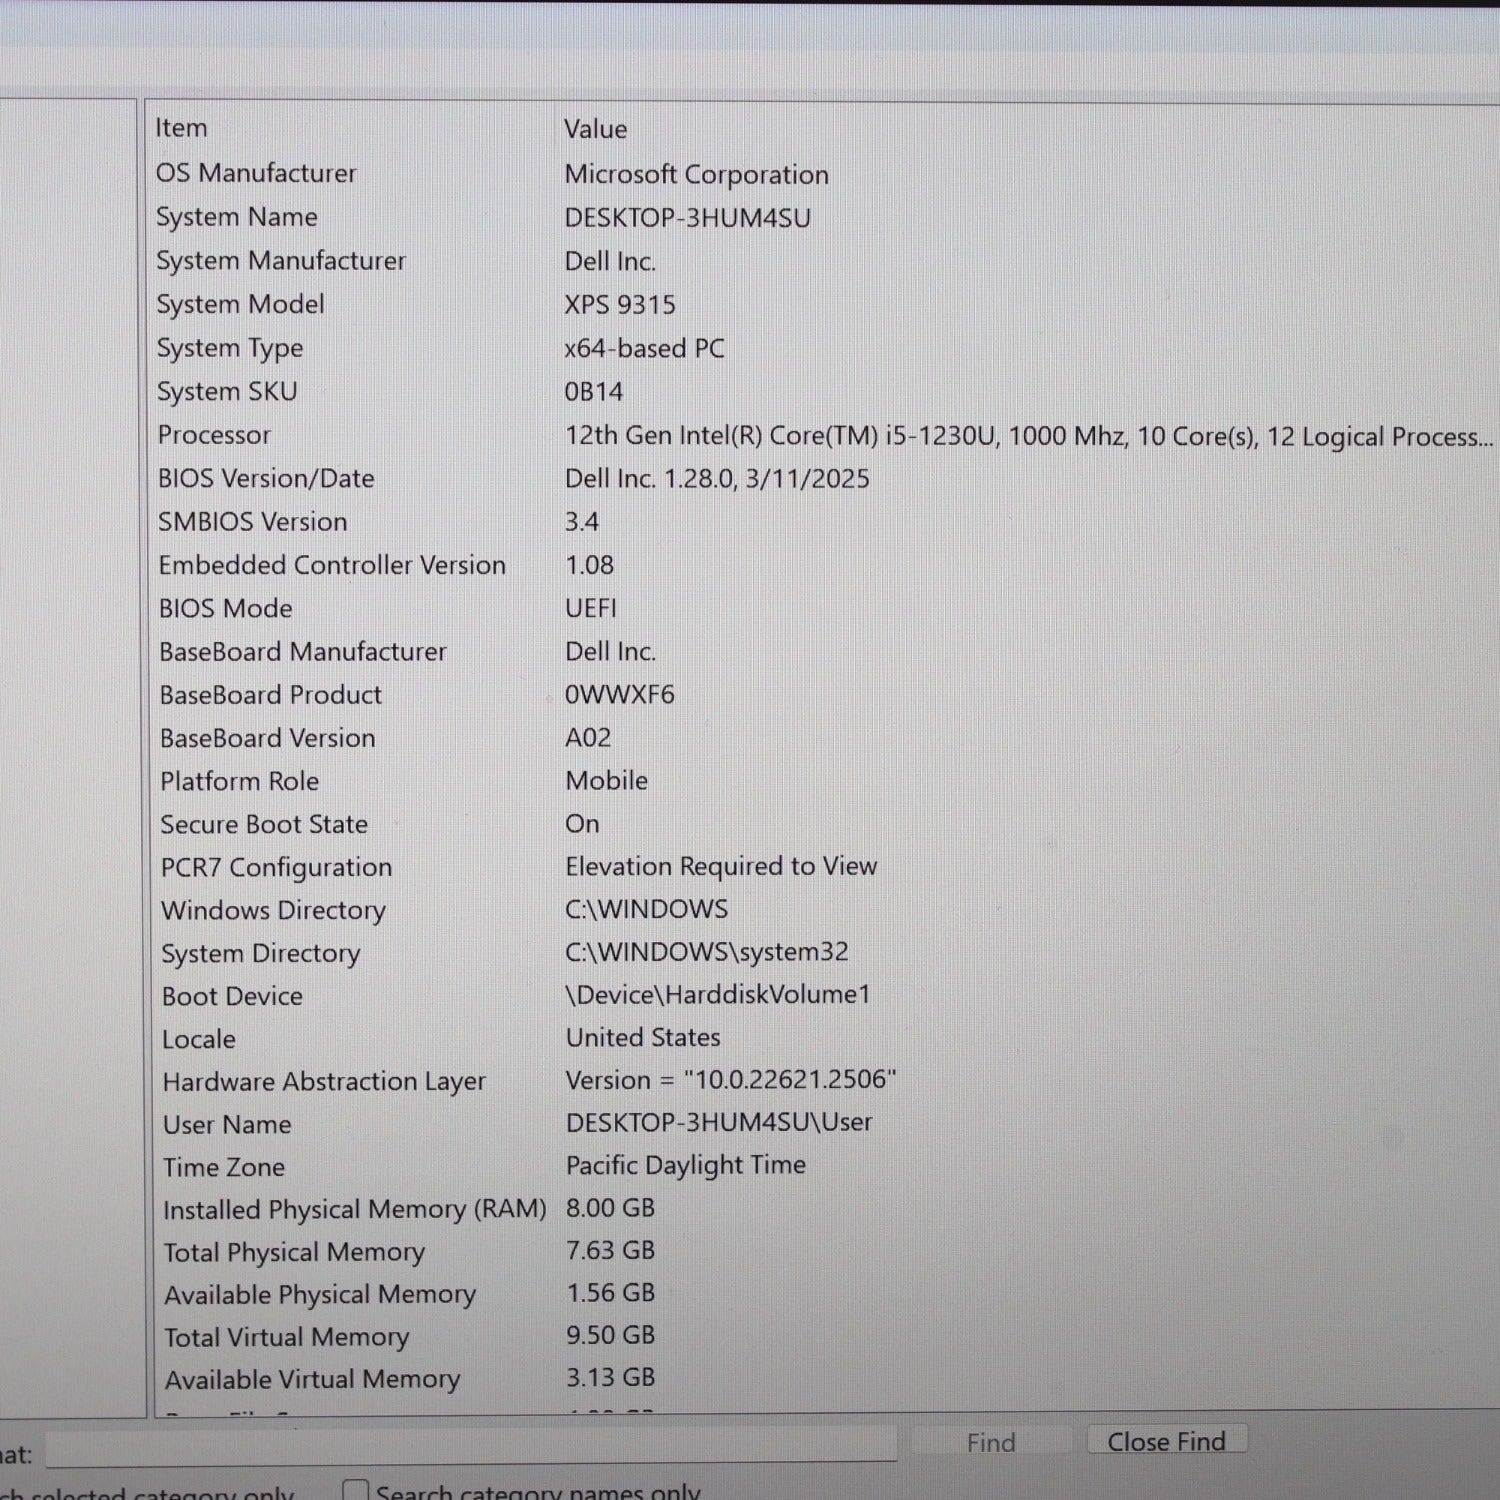
Task: Select the Available Virtual Memory row
Action: click(825, 1379)
